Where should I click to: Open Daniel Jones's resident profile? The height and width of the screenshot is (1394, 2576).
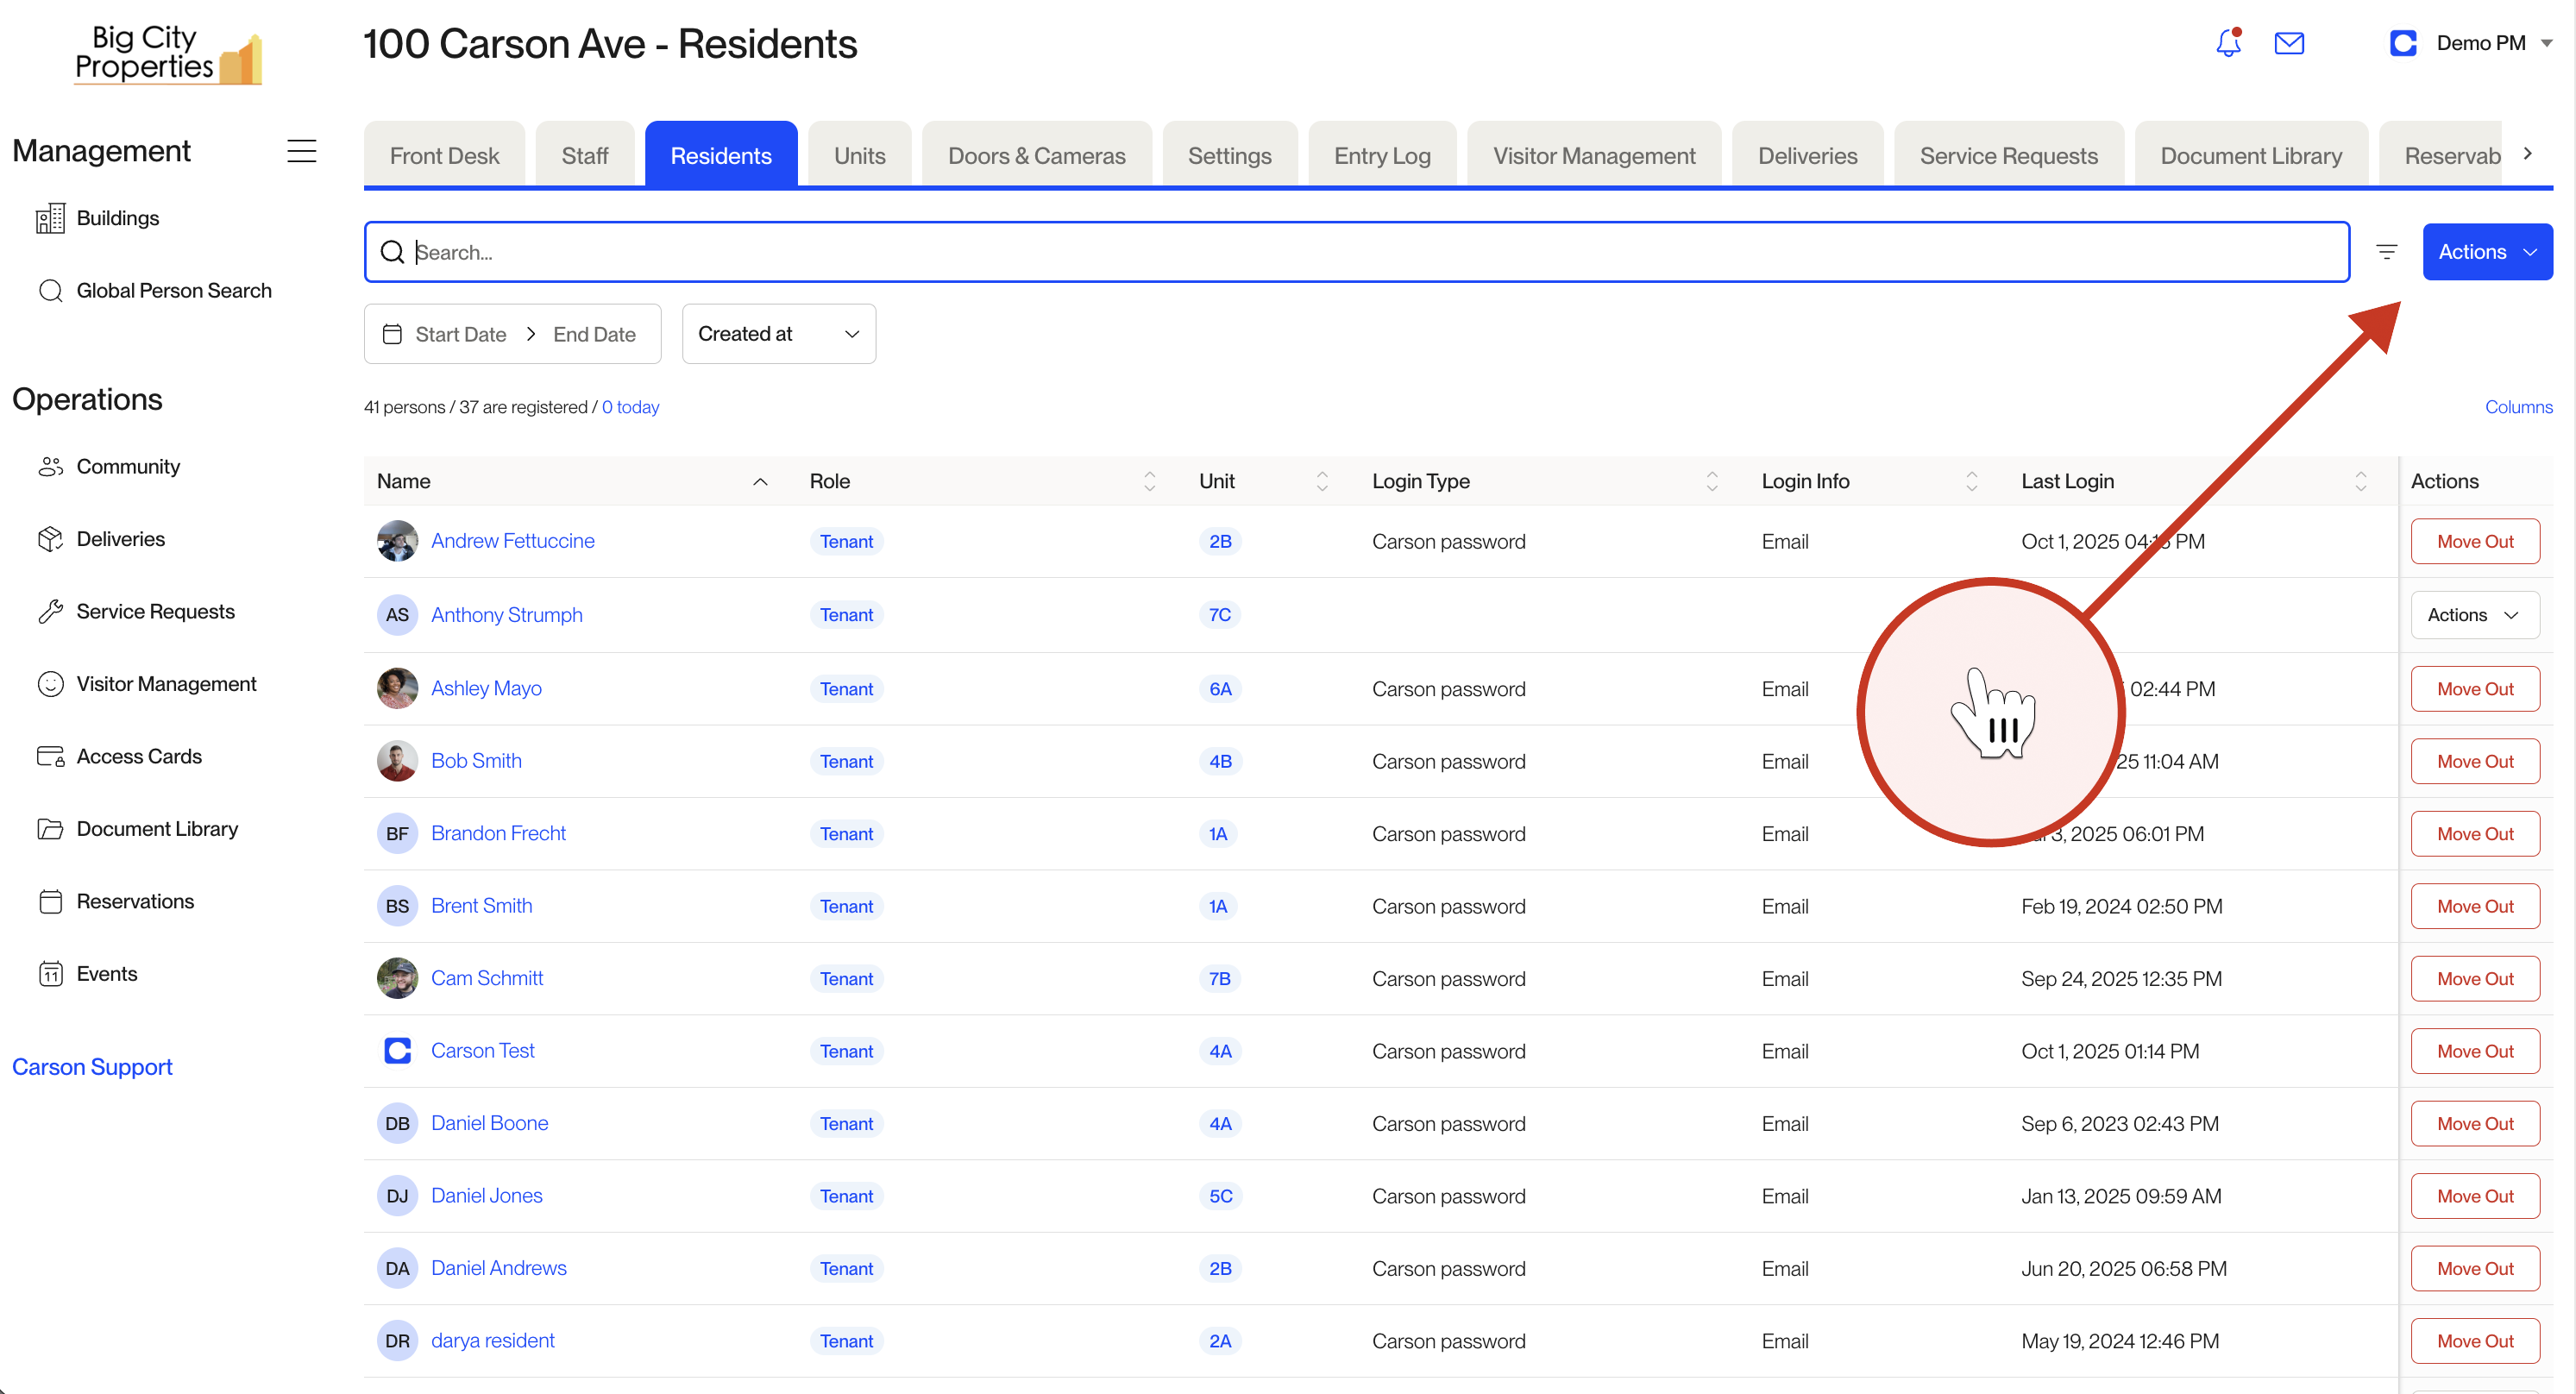tap(486, 1196)
